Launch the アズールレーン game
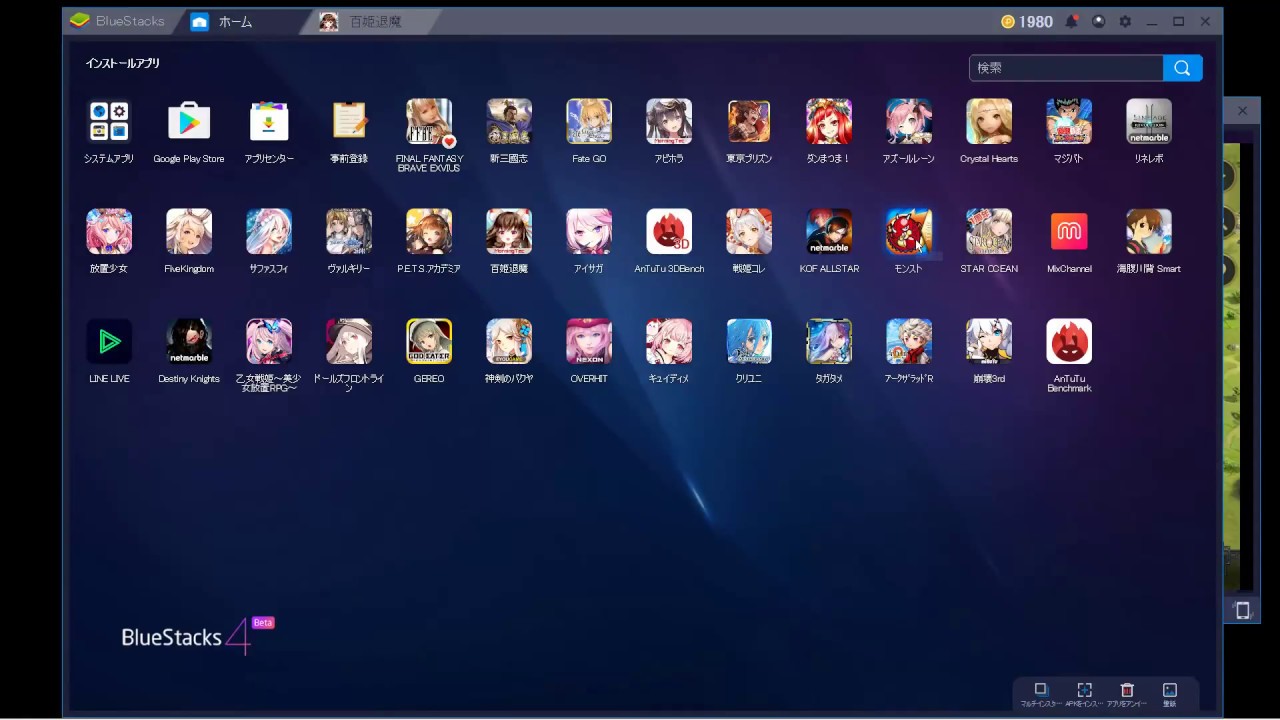Viewport: 1280px width, 720px height. (x=909, y=121)
